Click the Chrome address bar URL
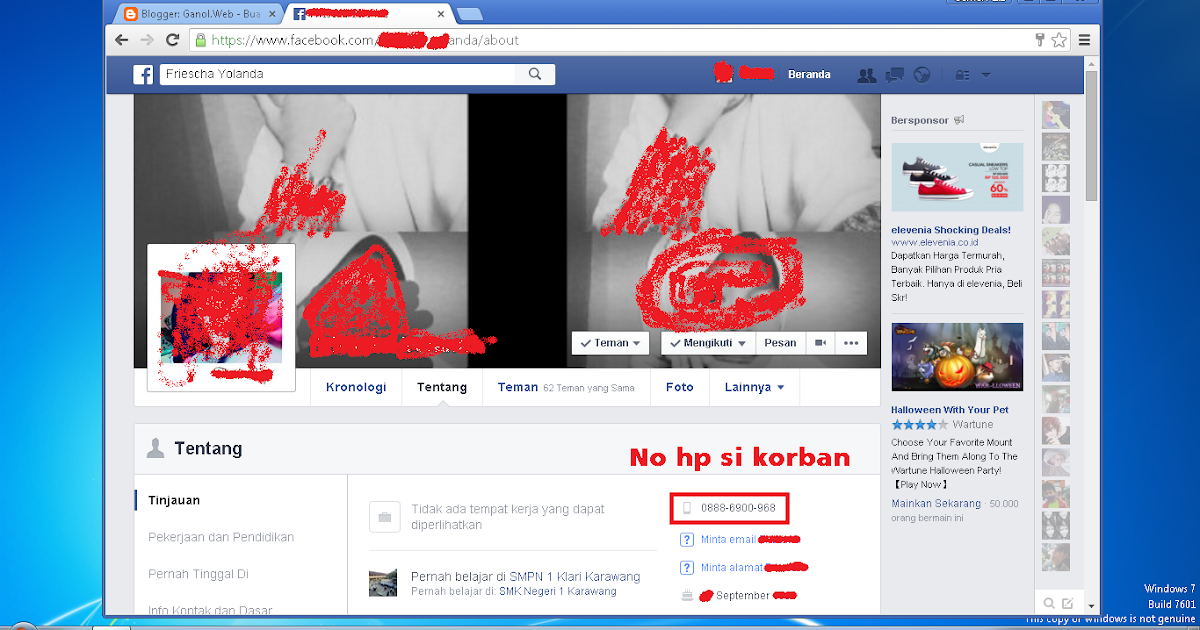The width and height of the screenshot is (1200, 630). pyautogui.click(x=365, y=41)
